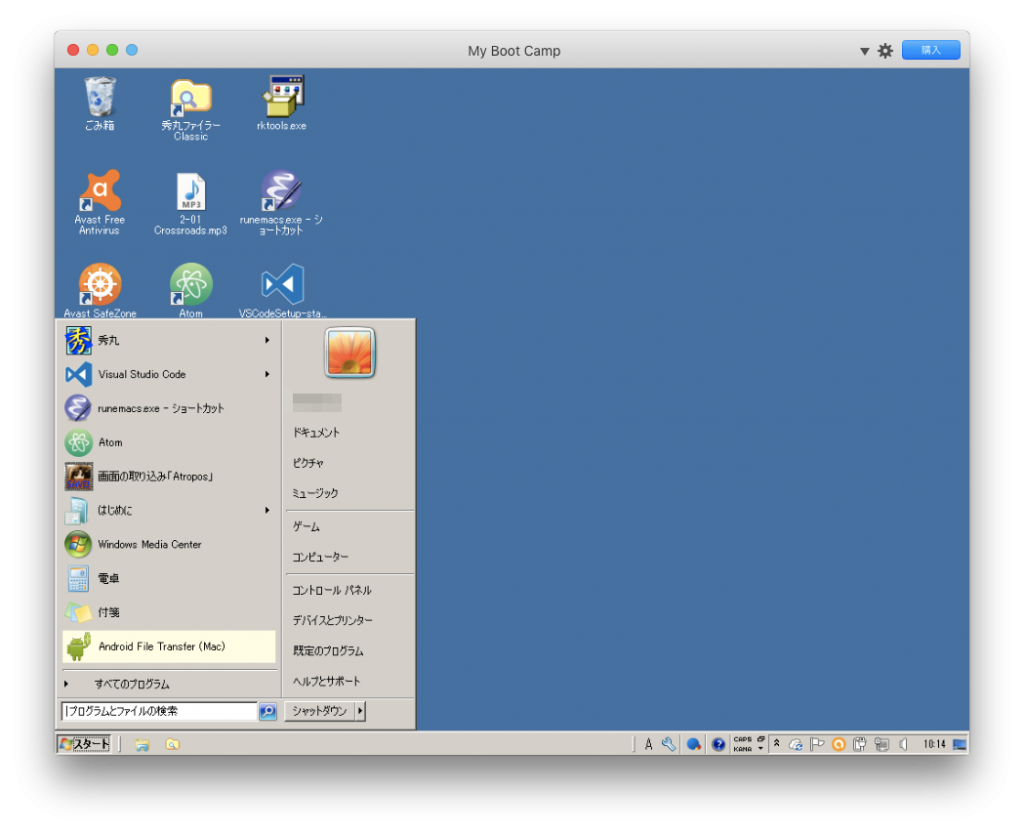The image size is (1024, 833).
Task: Open the VSCodeSetup installer icon
Action: [283, 285]
